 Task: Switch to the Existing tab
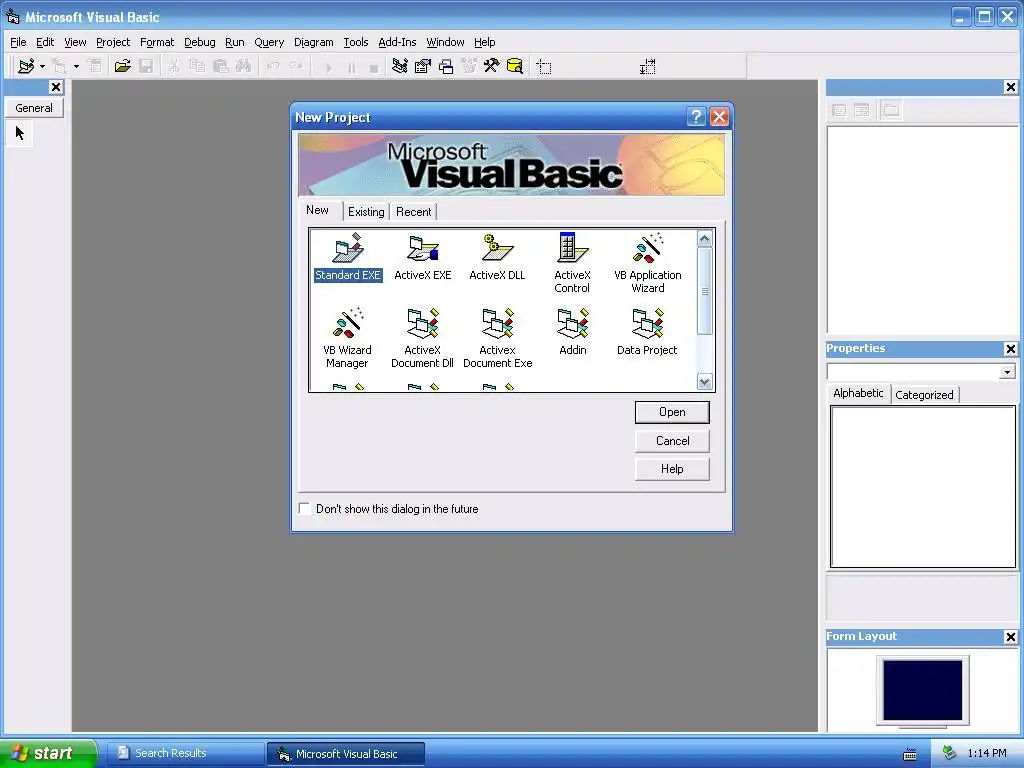point(366,212)
